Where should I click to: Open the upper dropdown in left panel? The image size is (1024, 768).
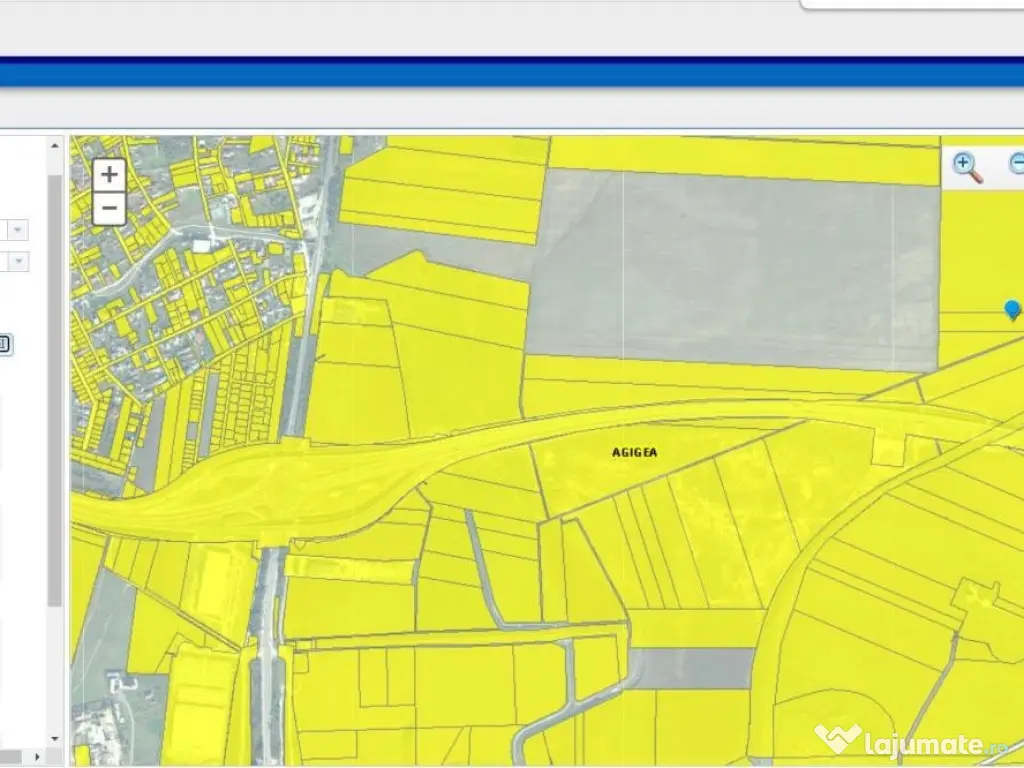pos(18,230)
